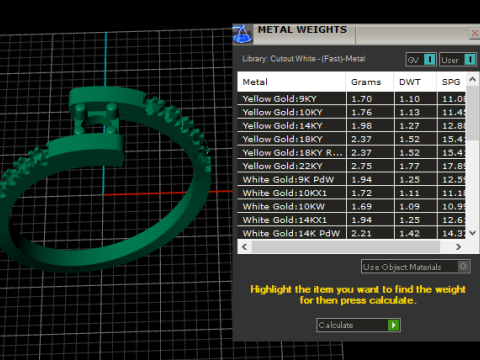Select the Yellow Gold:22KY row

pyautogui.click(x=351, y=166)
